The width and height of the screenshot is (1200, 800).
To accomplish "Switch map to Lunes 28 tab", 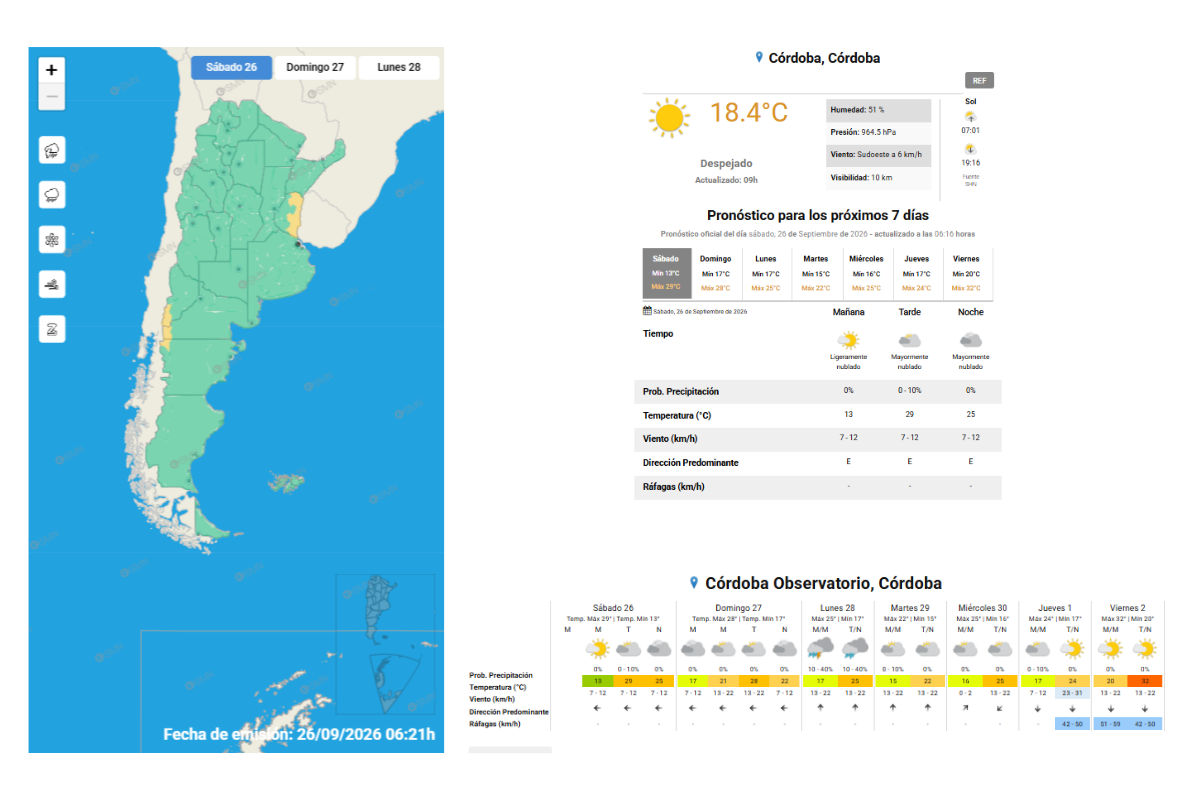I will (x=398, y=68).
